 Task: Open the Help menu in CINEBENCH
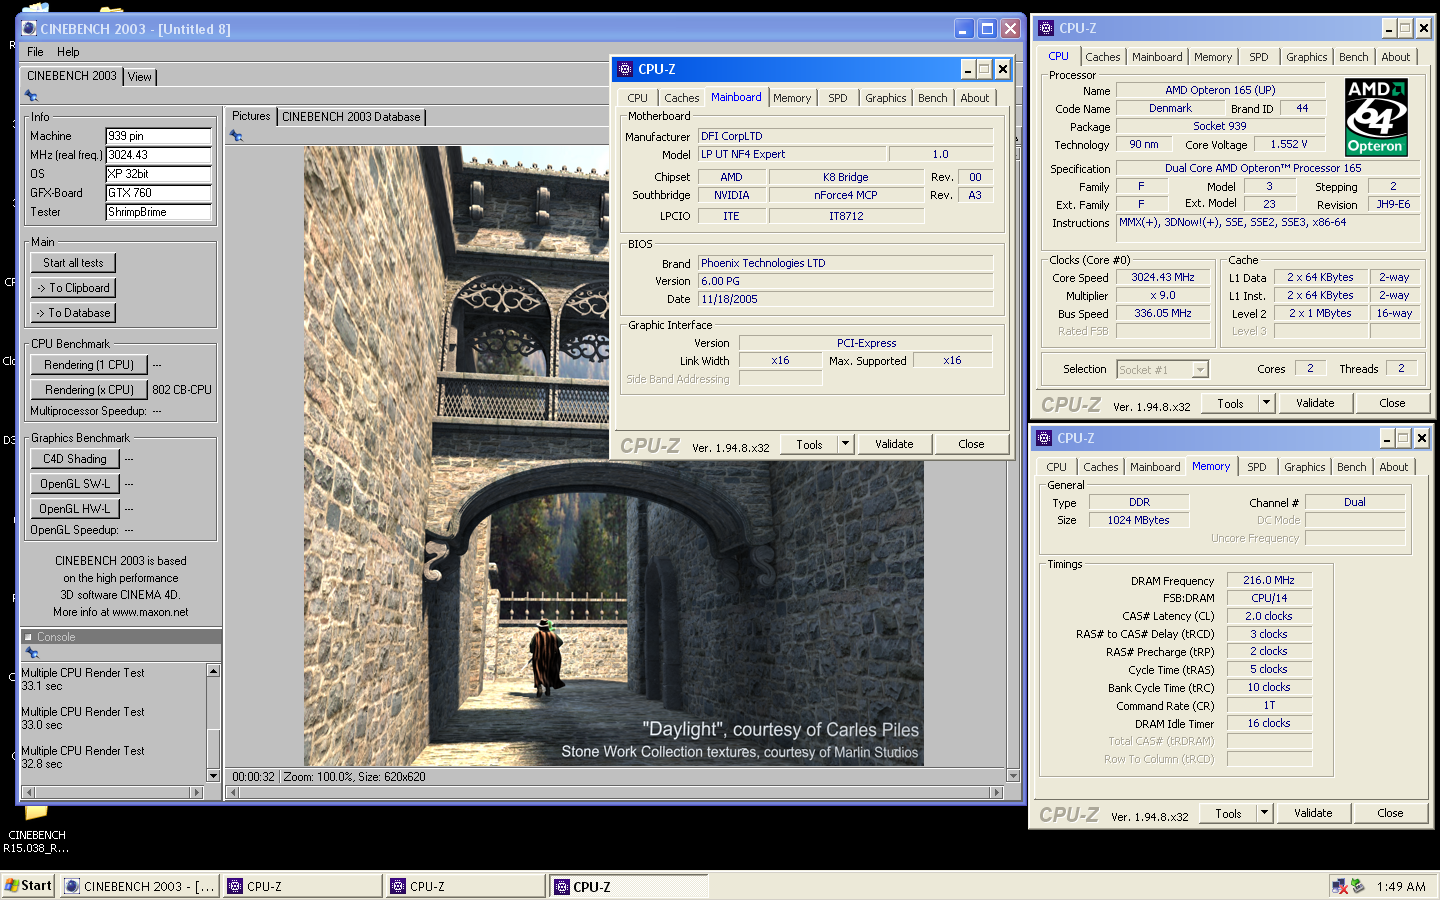tap(68, 52)
